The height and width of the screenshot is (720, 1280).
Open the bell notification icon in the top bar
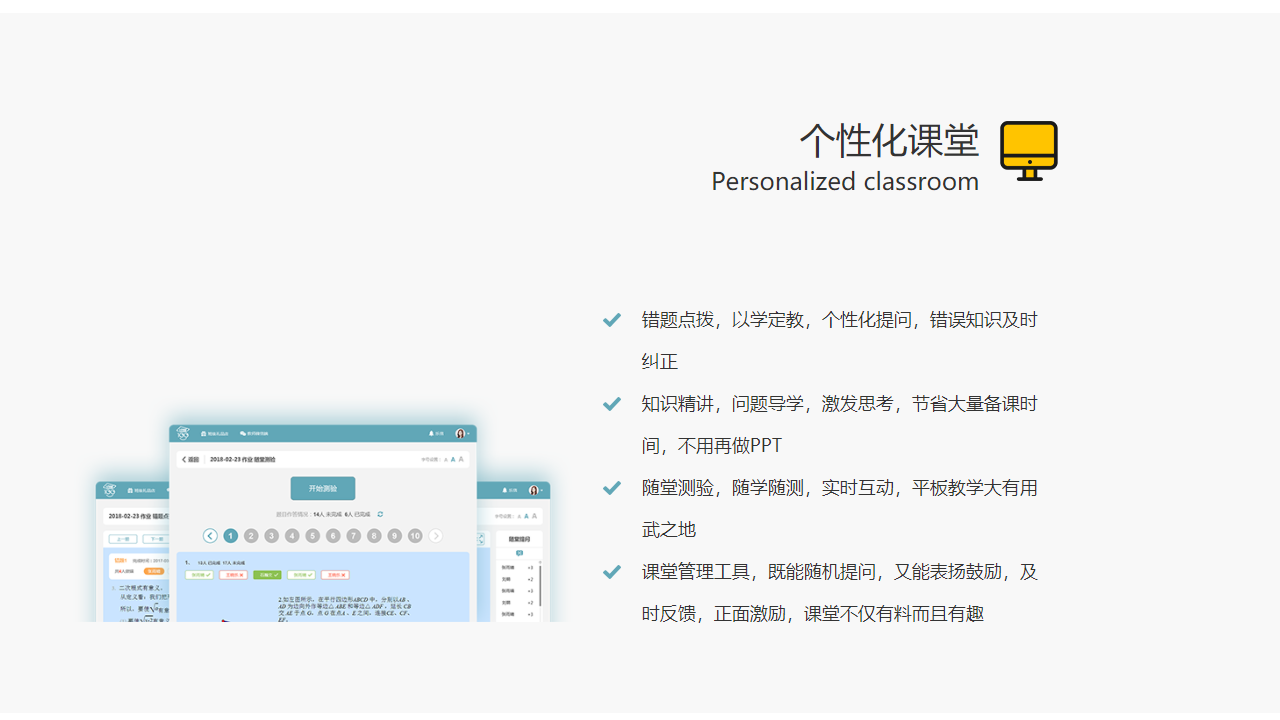(x=431, y=433)
